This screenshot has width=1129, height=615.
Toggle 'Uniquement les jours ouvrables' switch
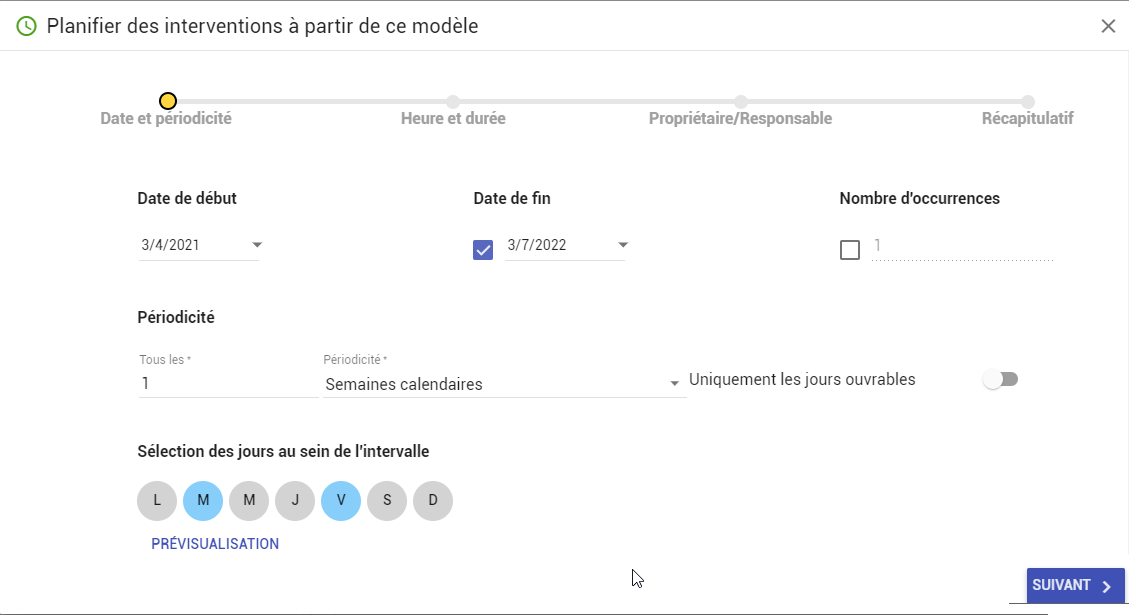click(1001, 380)
